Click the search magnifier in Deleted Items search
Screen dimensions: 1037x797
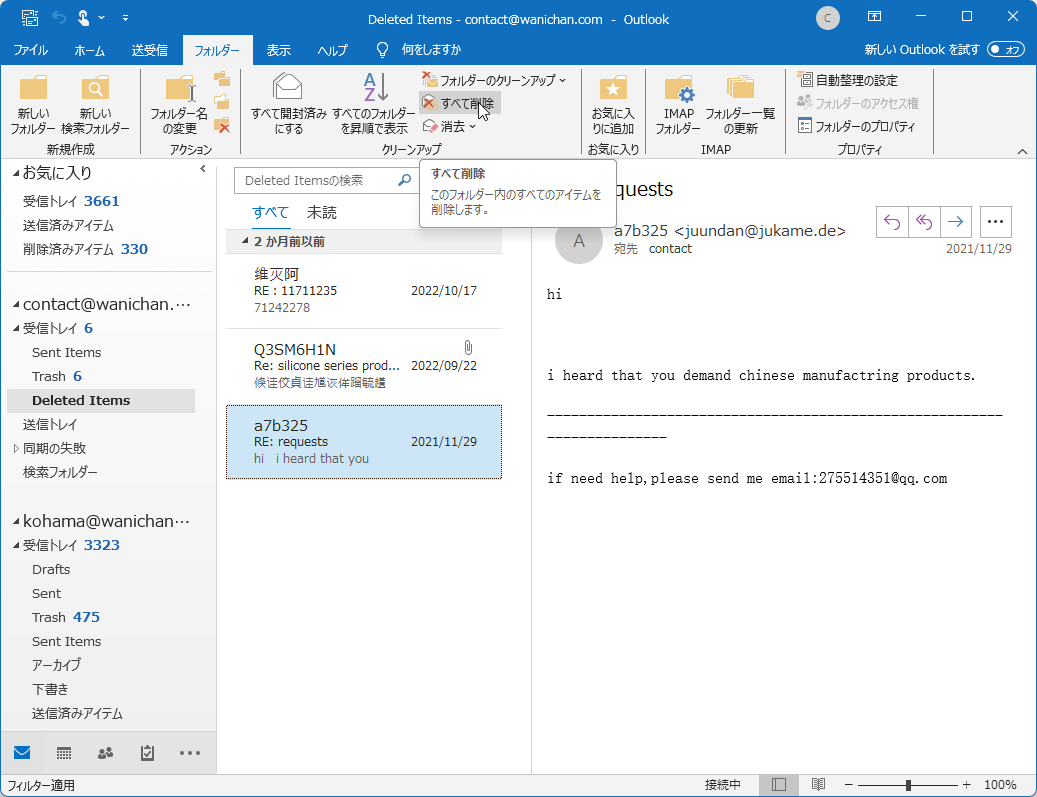pyautogui.click(x=405, y=180)
